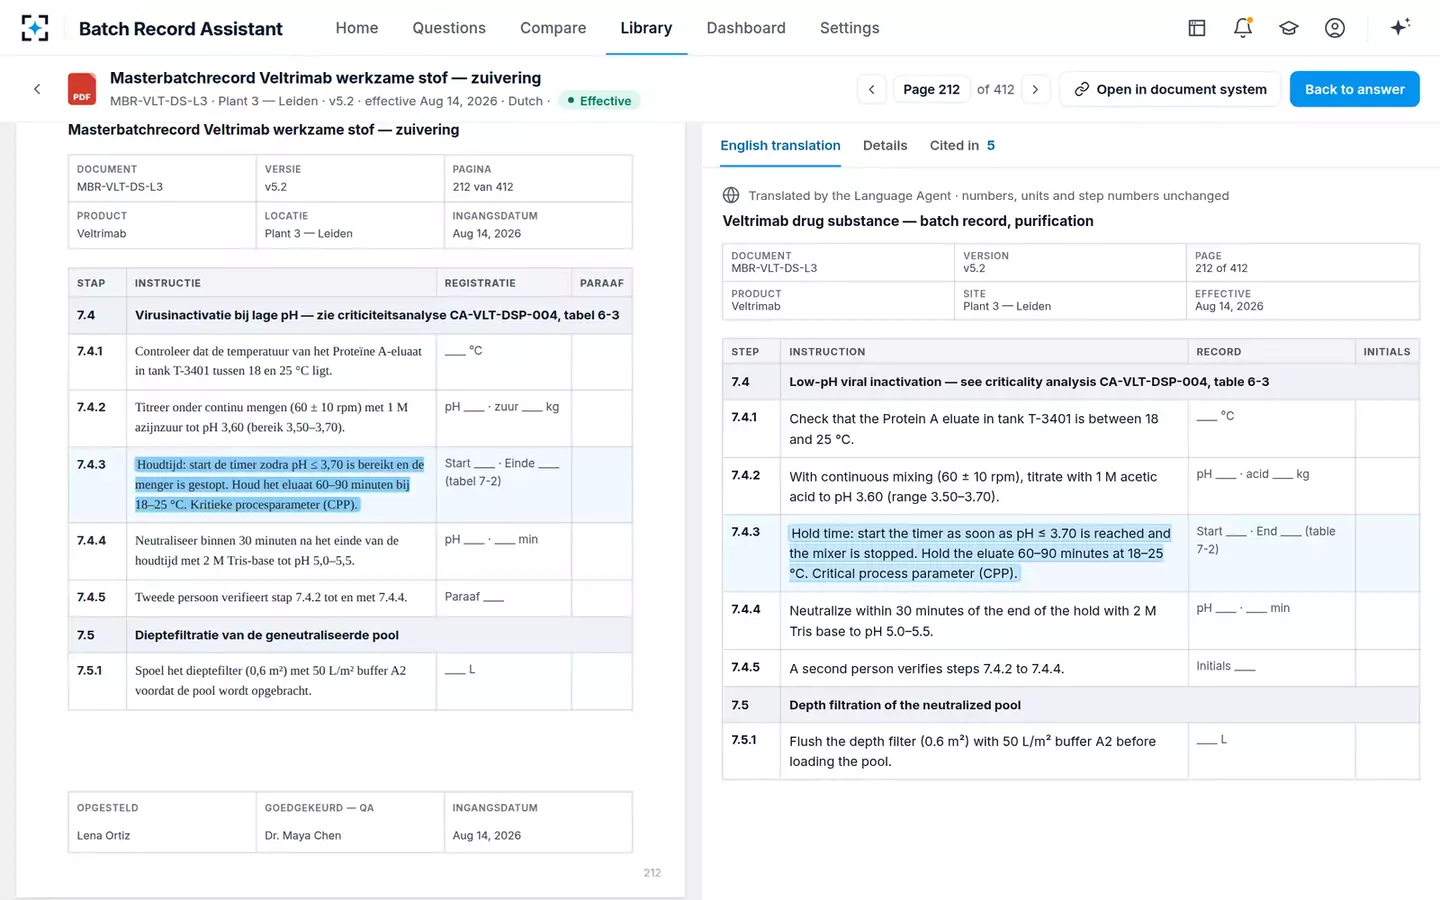Click the Back to answer button
Viewport: 1440px width, 900px height.
tap(1354, 89)
